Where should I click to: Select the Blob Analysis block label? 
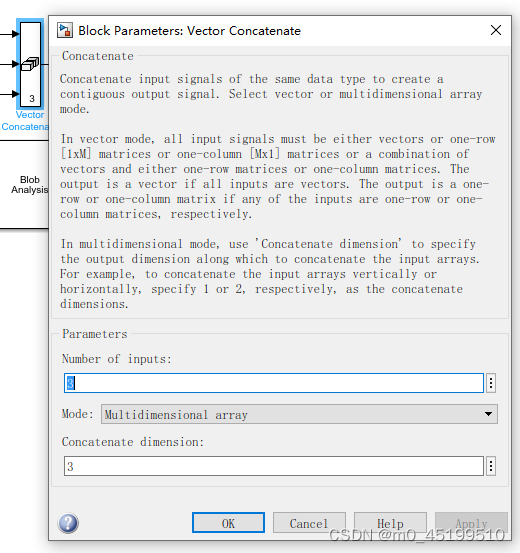coord(30,184)
